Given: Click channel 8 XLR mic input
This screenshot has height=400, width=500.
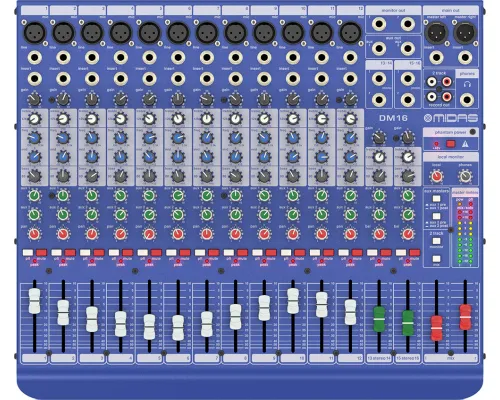Looking at the screenshot, I should (x=235, y=33).
